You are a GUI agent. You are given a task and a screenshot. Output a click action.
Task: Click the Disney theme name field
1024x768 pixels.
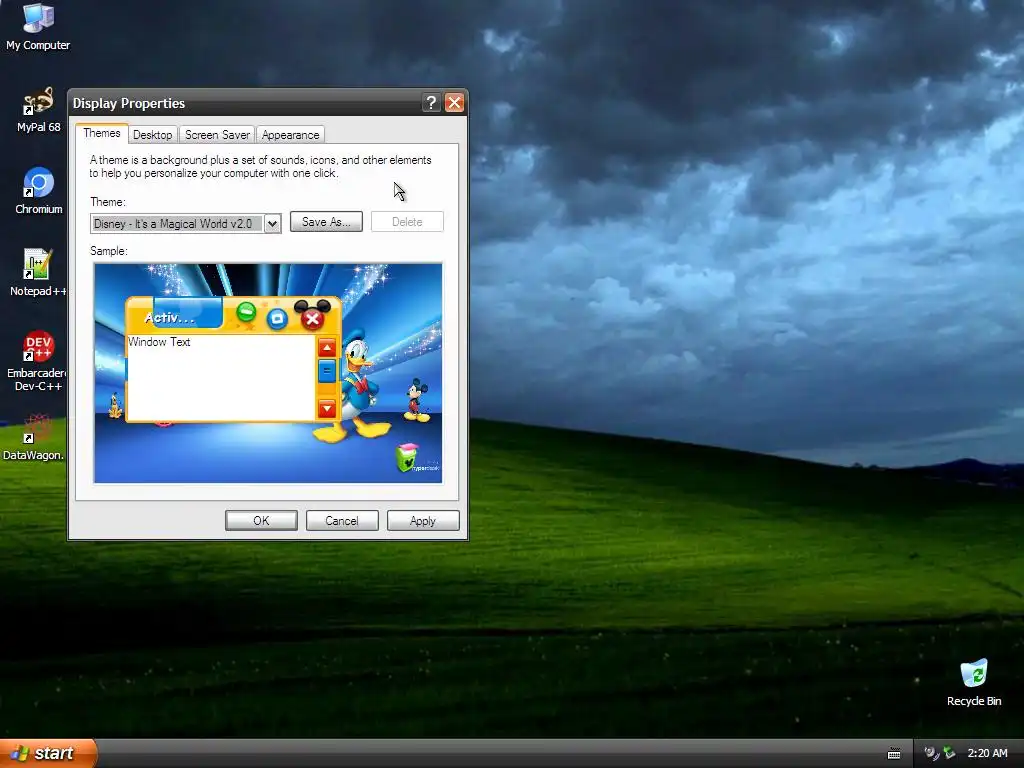tap(177, 224)
